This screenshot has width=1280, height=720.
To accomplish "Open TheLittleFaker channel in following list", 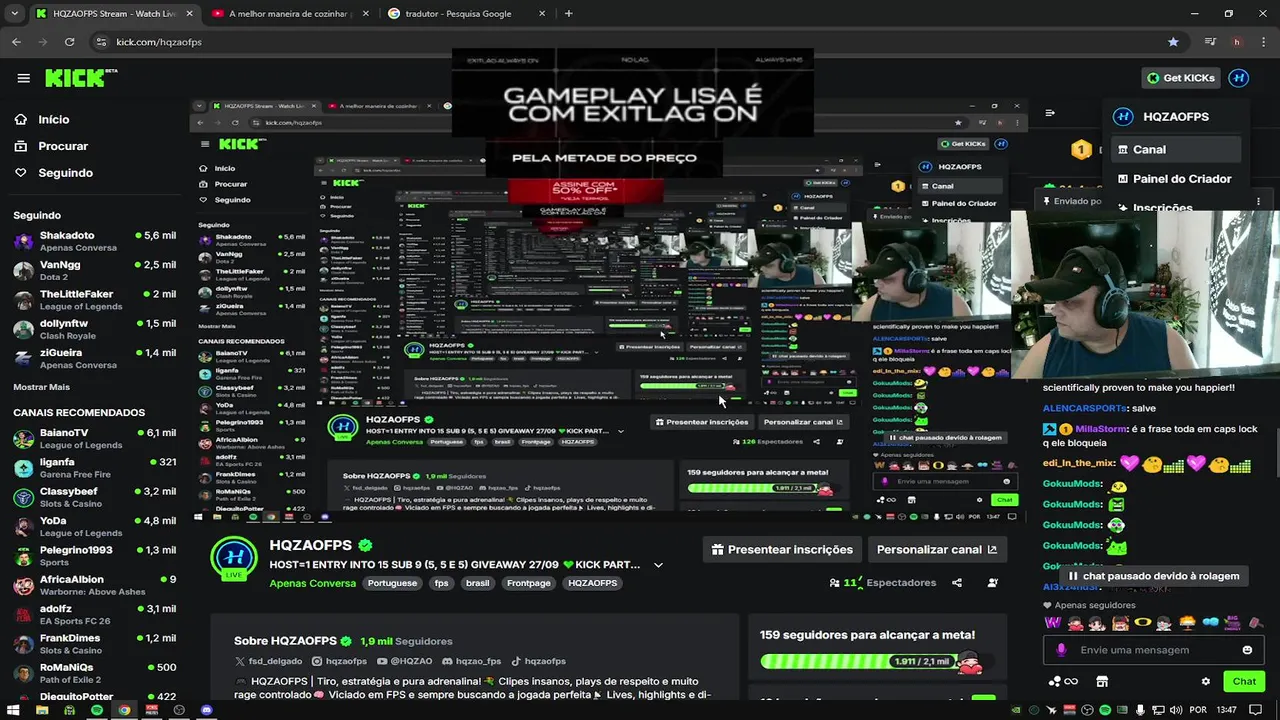I will click(94, 300).
